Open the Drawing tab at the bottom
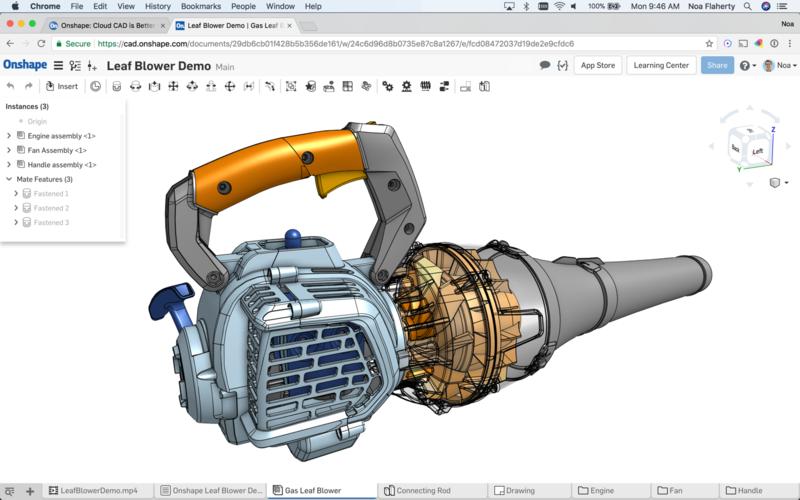Screen dimensions: 800x500 tap(519, 491)
